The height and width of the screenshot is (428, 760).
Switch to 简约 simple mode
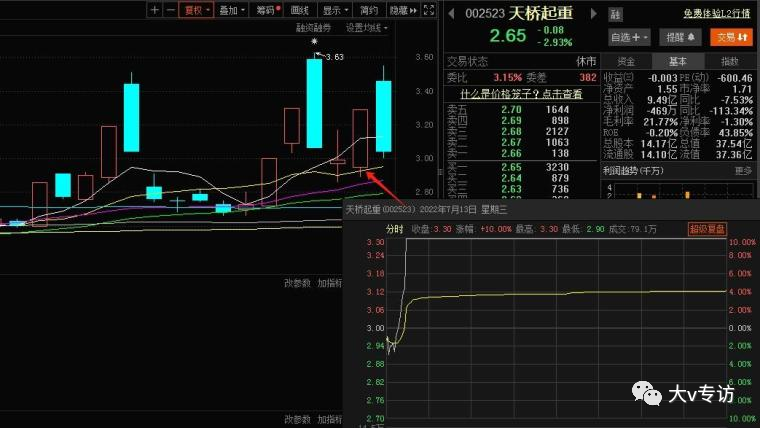tap(369, 10)
